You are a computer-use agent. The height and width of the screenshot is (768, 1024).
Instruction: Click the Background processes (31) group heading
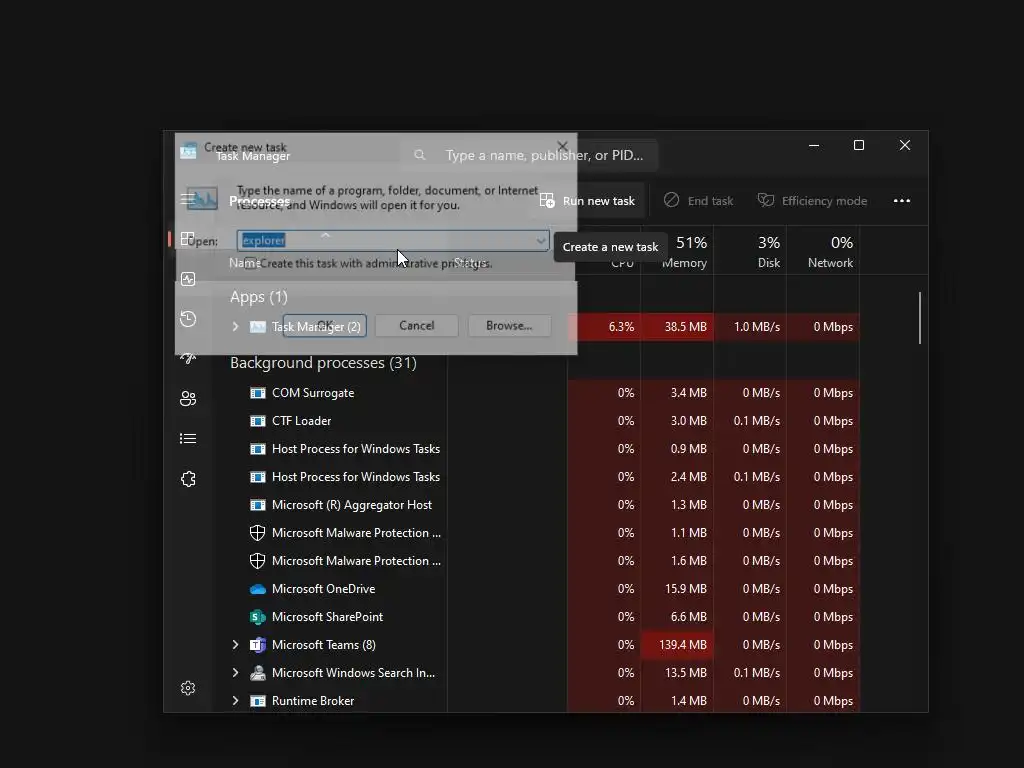pos(323,362)
